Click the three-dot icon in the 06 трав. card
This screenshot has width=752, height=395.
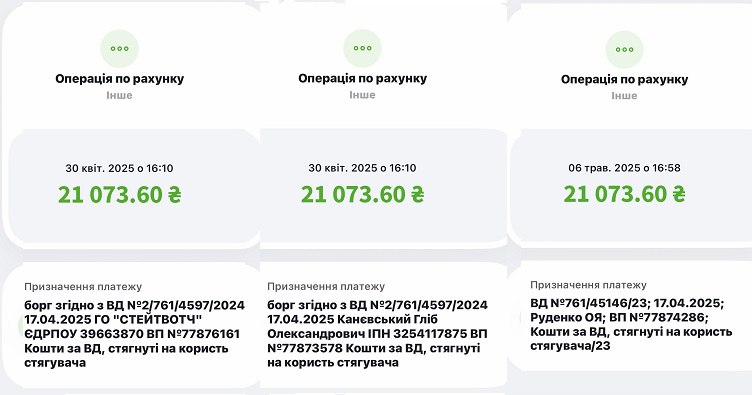(624, 49)
